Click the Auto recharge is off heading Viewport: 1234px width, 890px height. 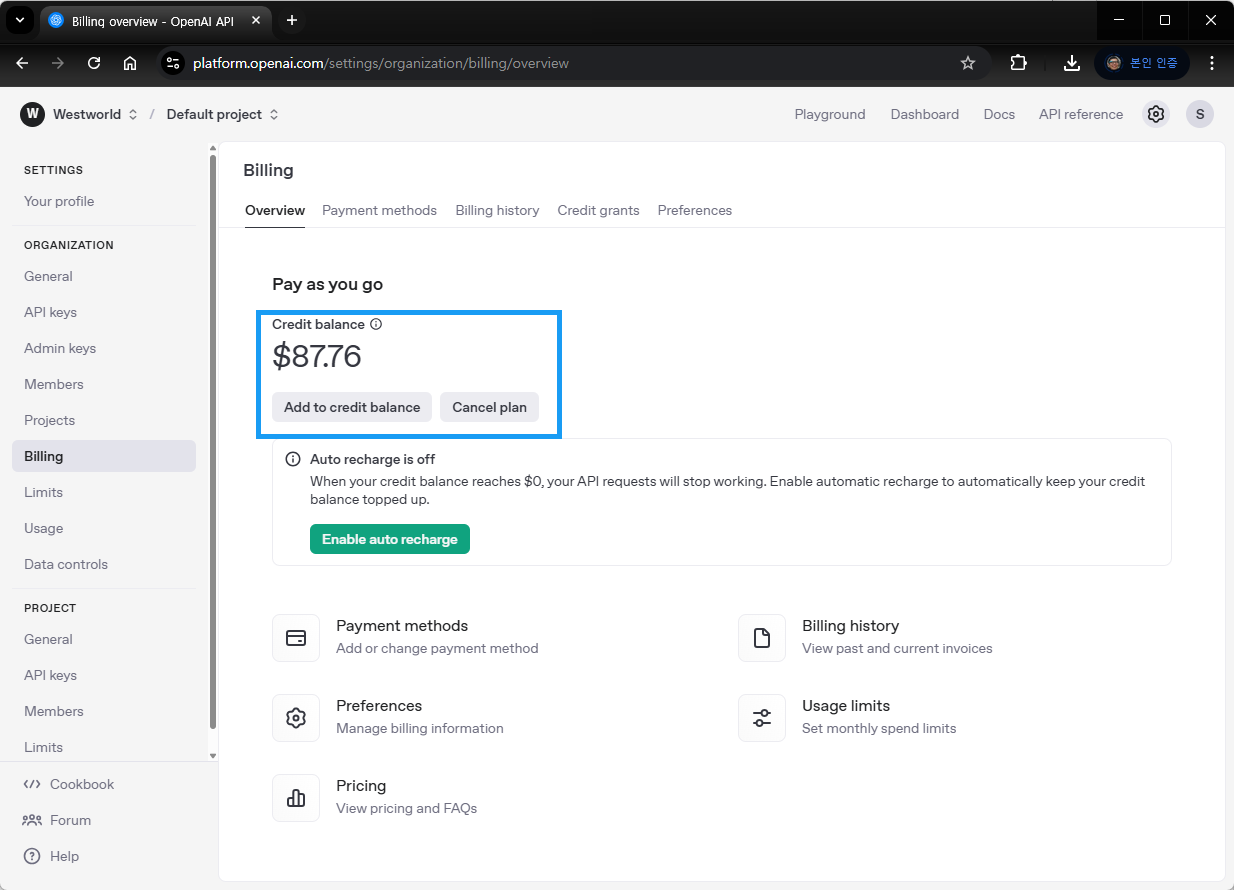[x=372, y=459]
